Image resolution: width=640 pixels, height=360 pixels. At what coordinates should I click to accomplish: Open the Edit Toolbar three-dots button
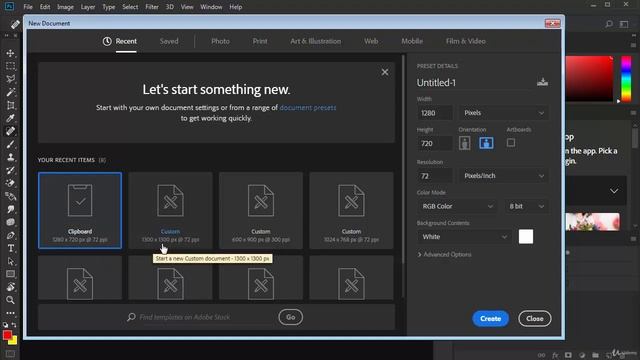[x=10, y=313]
